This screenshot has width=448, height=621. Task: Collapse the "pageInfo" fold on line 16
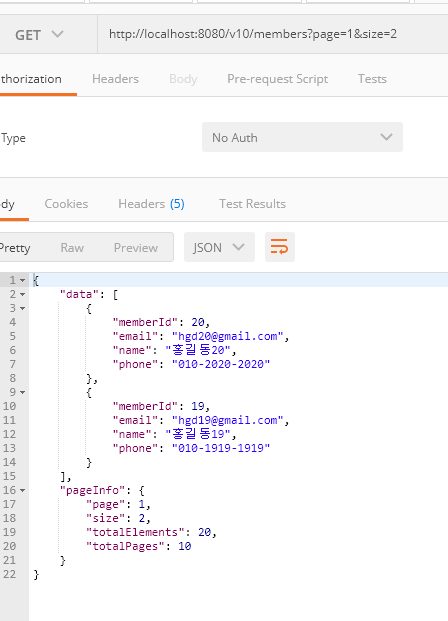pos(23,490)
